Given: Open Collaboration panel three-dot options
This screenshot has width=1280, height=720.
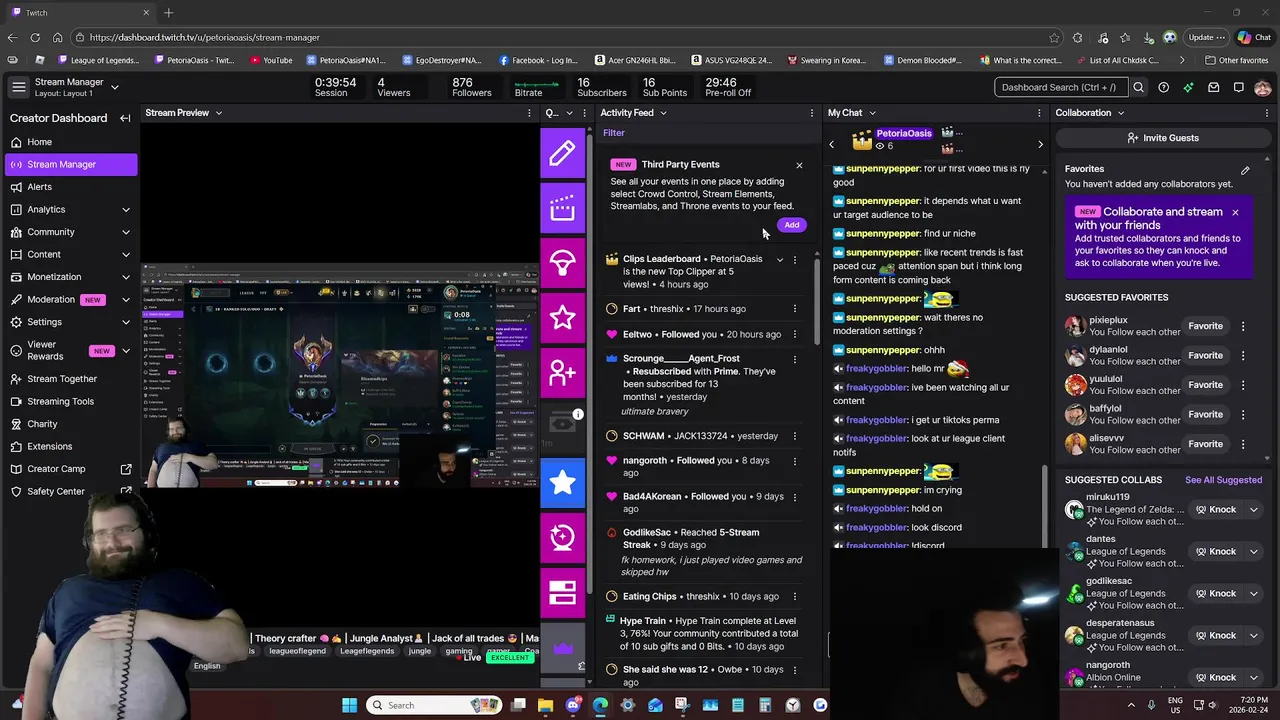Looking at the screenshot, I should coord(1268,113).
